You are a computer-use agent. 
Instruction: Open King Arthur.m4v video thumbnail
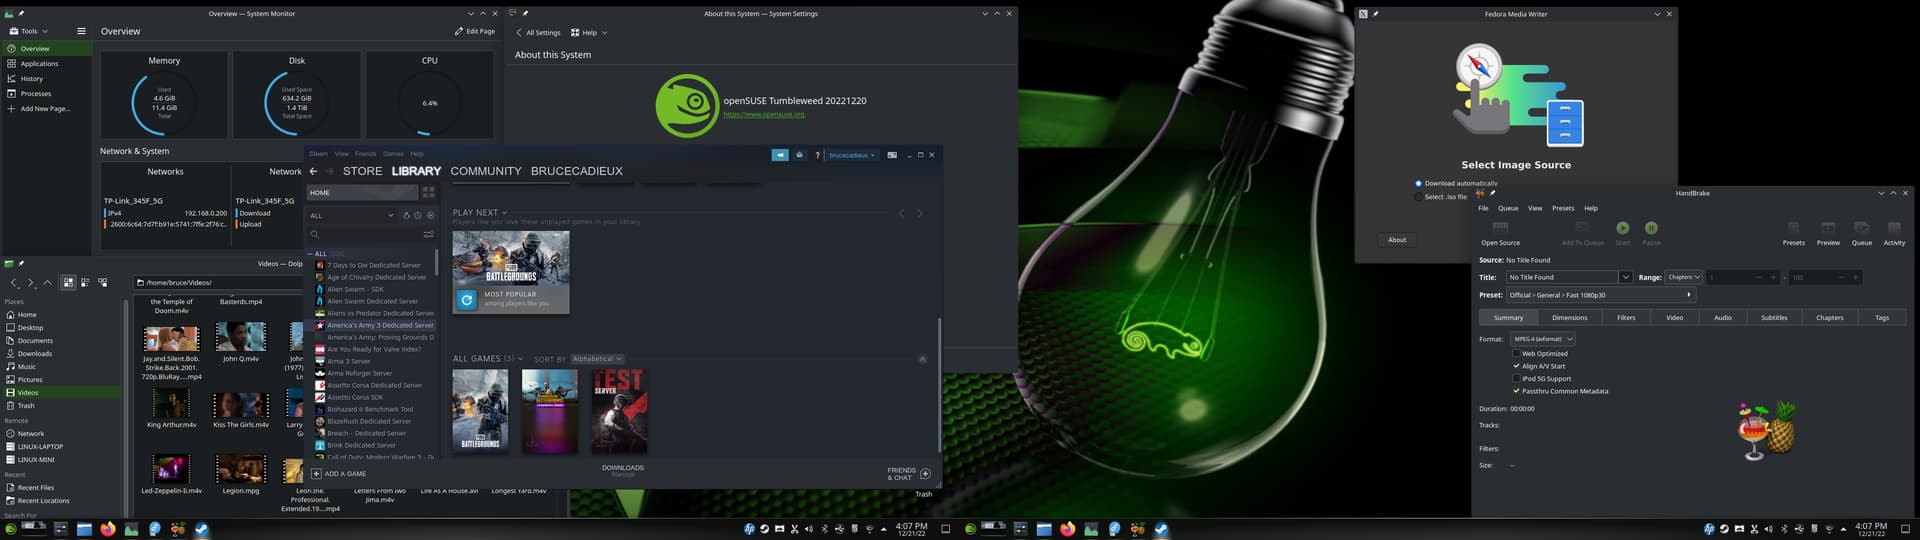pos(171,403)
